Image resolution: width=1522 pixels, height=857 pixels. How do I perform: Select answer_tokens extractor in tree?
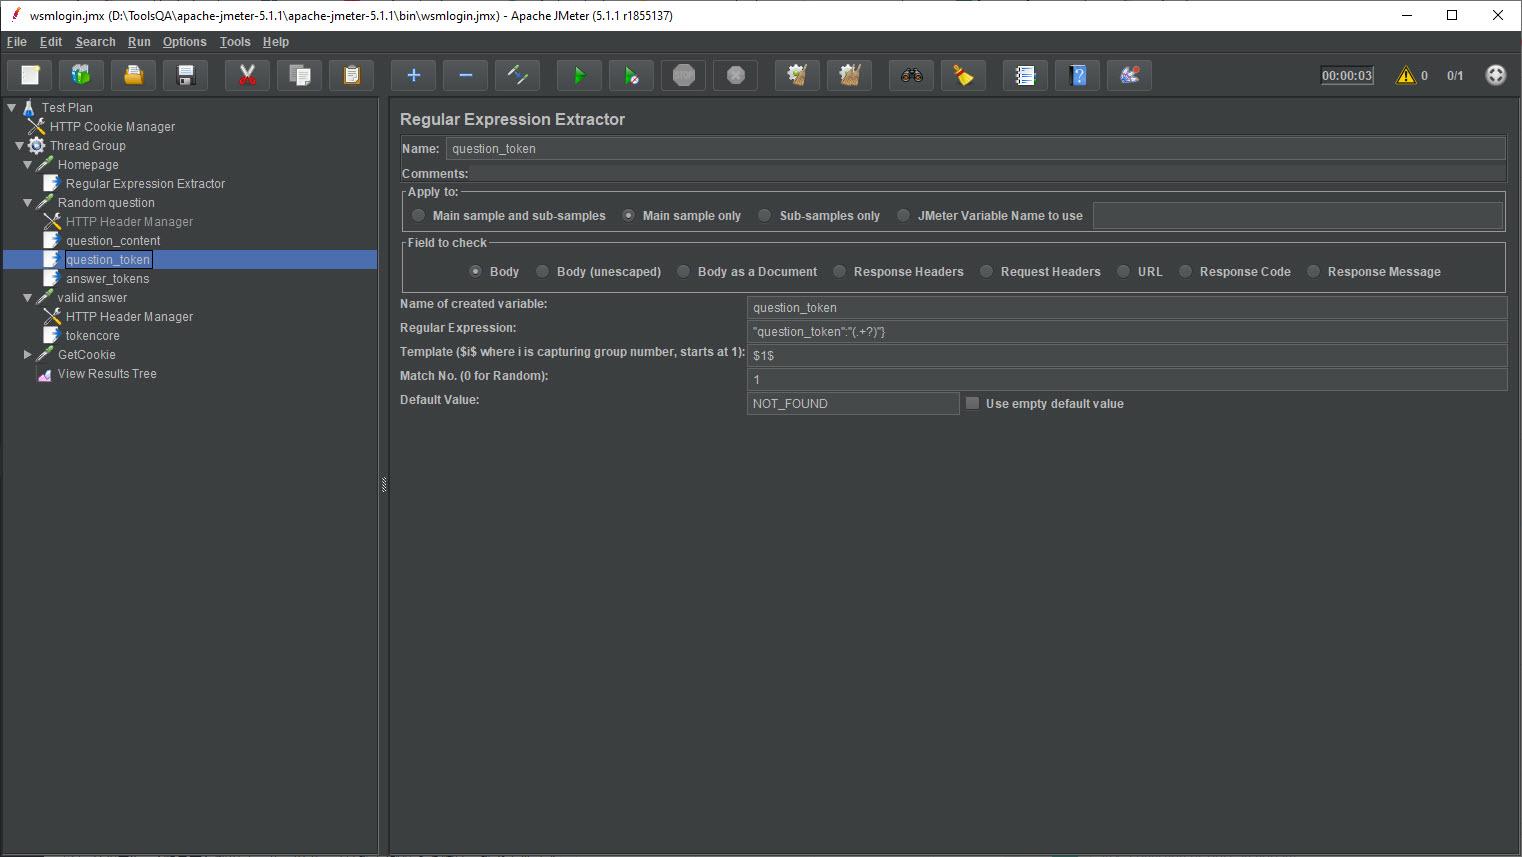tap(107, 279)
